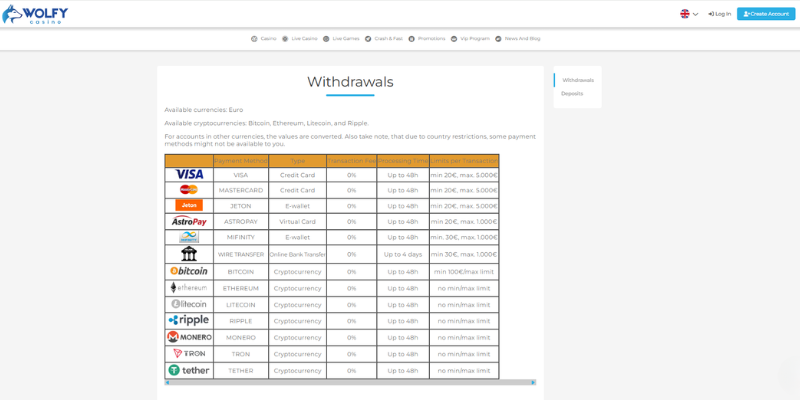The image size is (800, 400).
Task: Open the Live Games menu item
Action: tap(341, 39)
